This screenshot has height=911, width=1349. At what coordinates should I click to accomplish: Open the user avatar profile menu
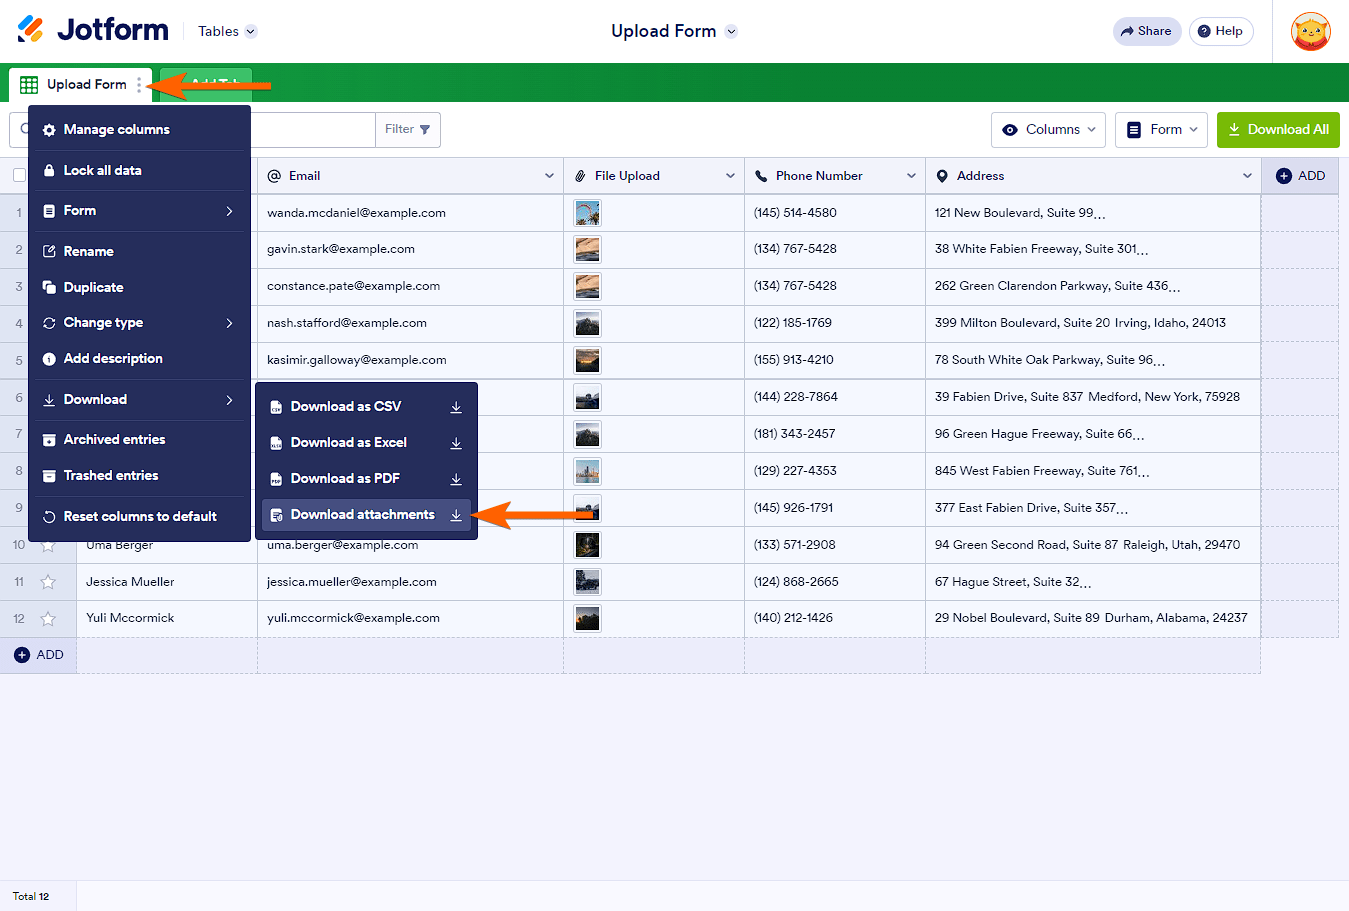1310,32
